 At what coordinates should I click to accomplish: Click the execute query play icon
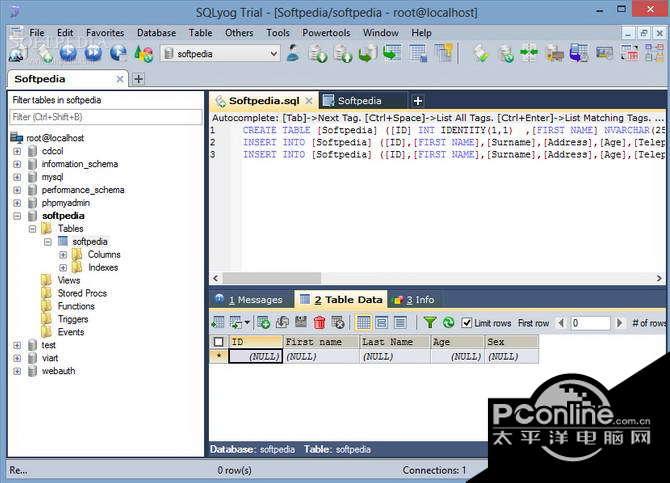pos(68,53)
